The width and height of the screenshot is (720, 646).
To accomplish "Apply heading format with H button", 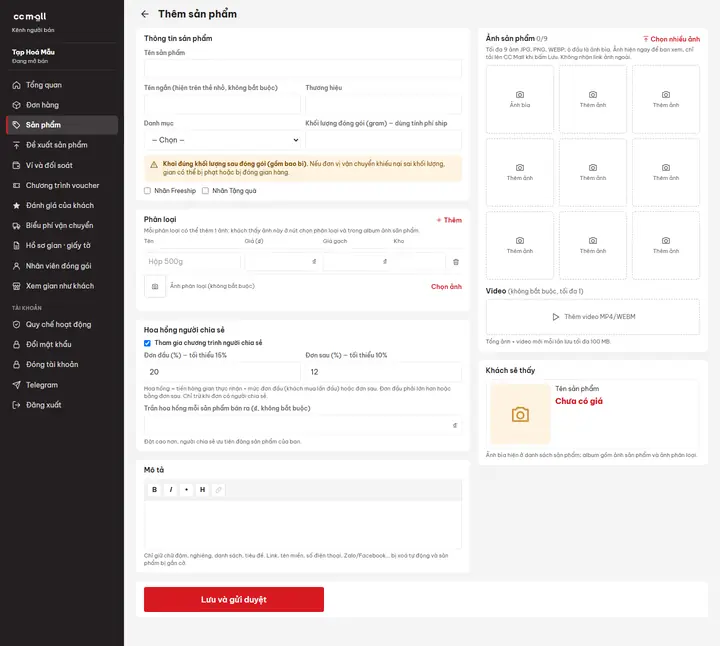I will (x=202, y=489).
